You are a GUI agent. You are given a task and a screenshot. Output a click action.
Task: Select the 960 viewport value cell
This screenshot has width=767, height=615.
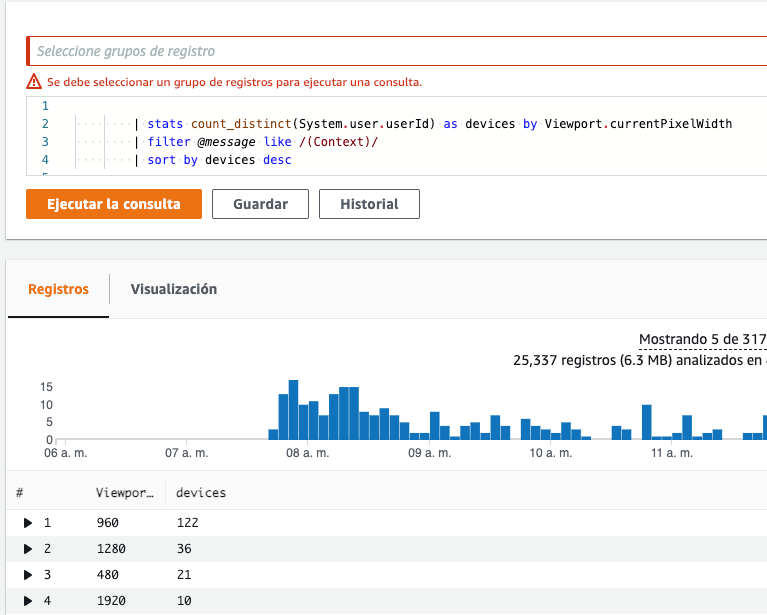tap(108, 522)
